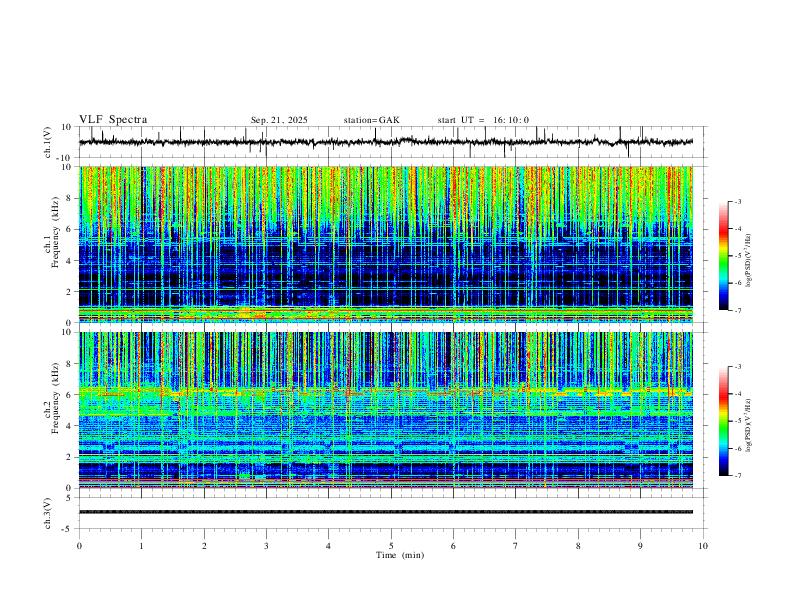Click the ch.2 log(PSD) color scale caption
This screenshot has width=792, height=612.
tap(749, 426)
